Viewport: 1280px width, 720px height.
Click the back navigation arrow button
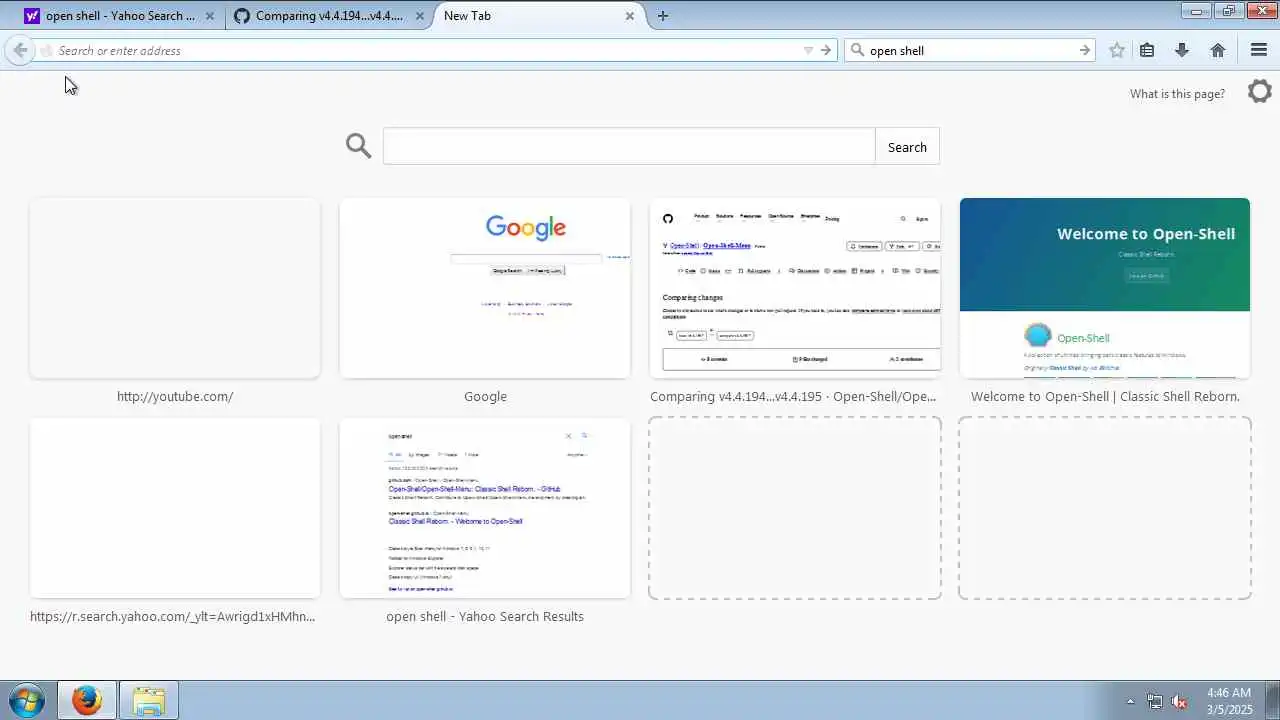tap(20, 50)
